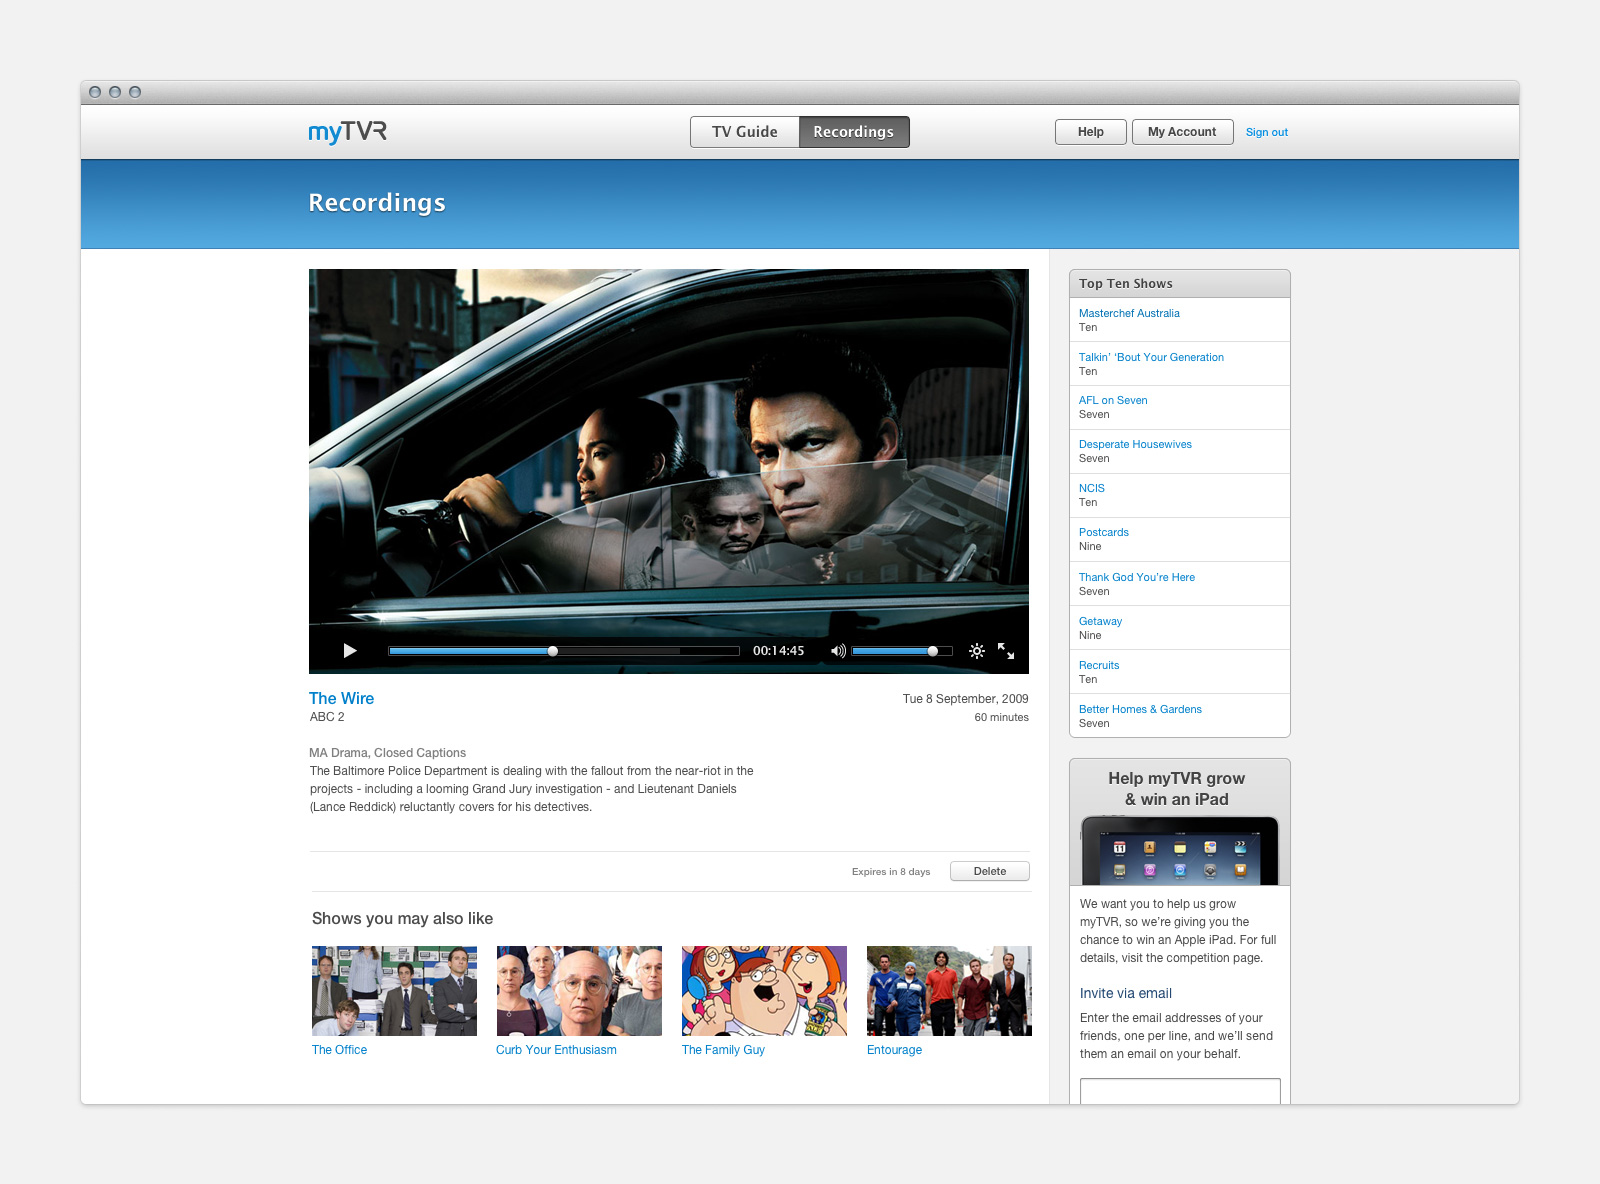Delete the recording of The Wire
Viewport: 1600px width, 1184px height.
click(989, 871)
